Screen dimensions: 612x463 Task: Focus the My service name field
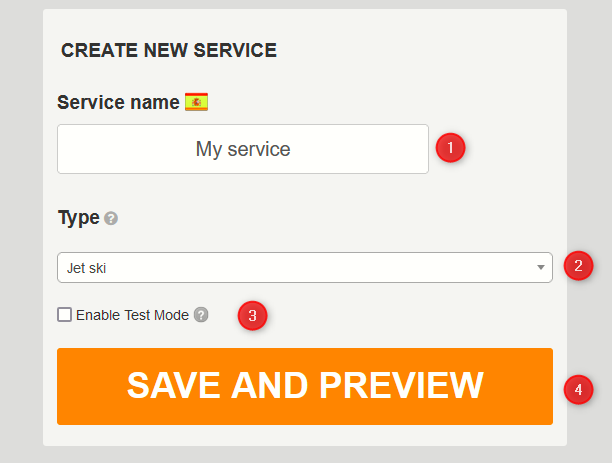point(243,149)
